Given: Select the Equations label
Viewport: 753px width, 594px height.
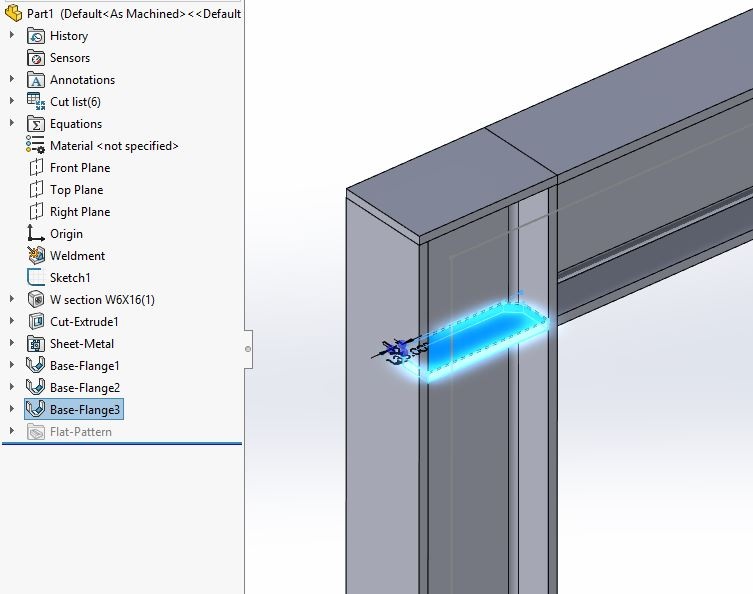Looking at the screenshot, I should pos(76,124).
